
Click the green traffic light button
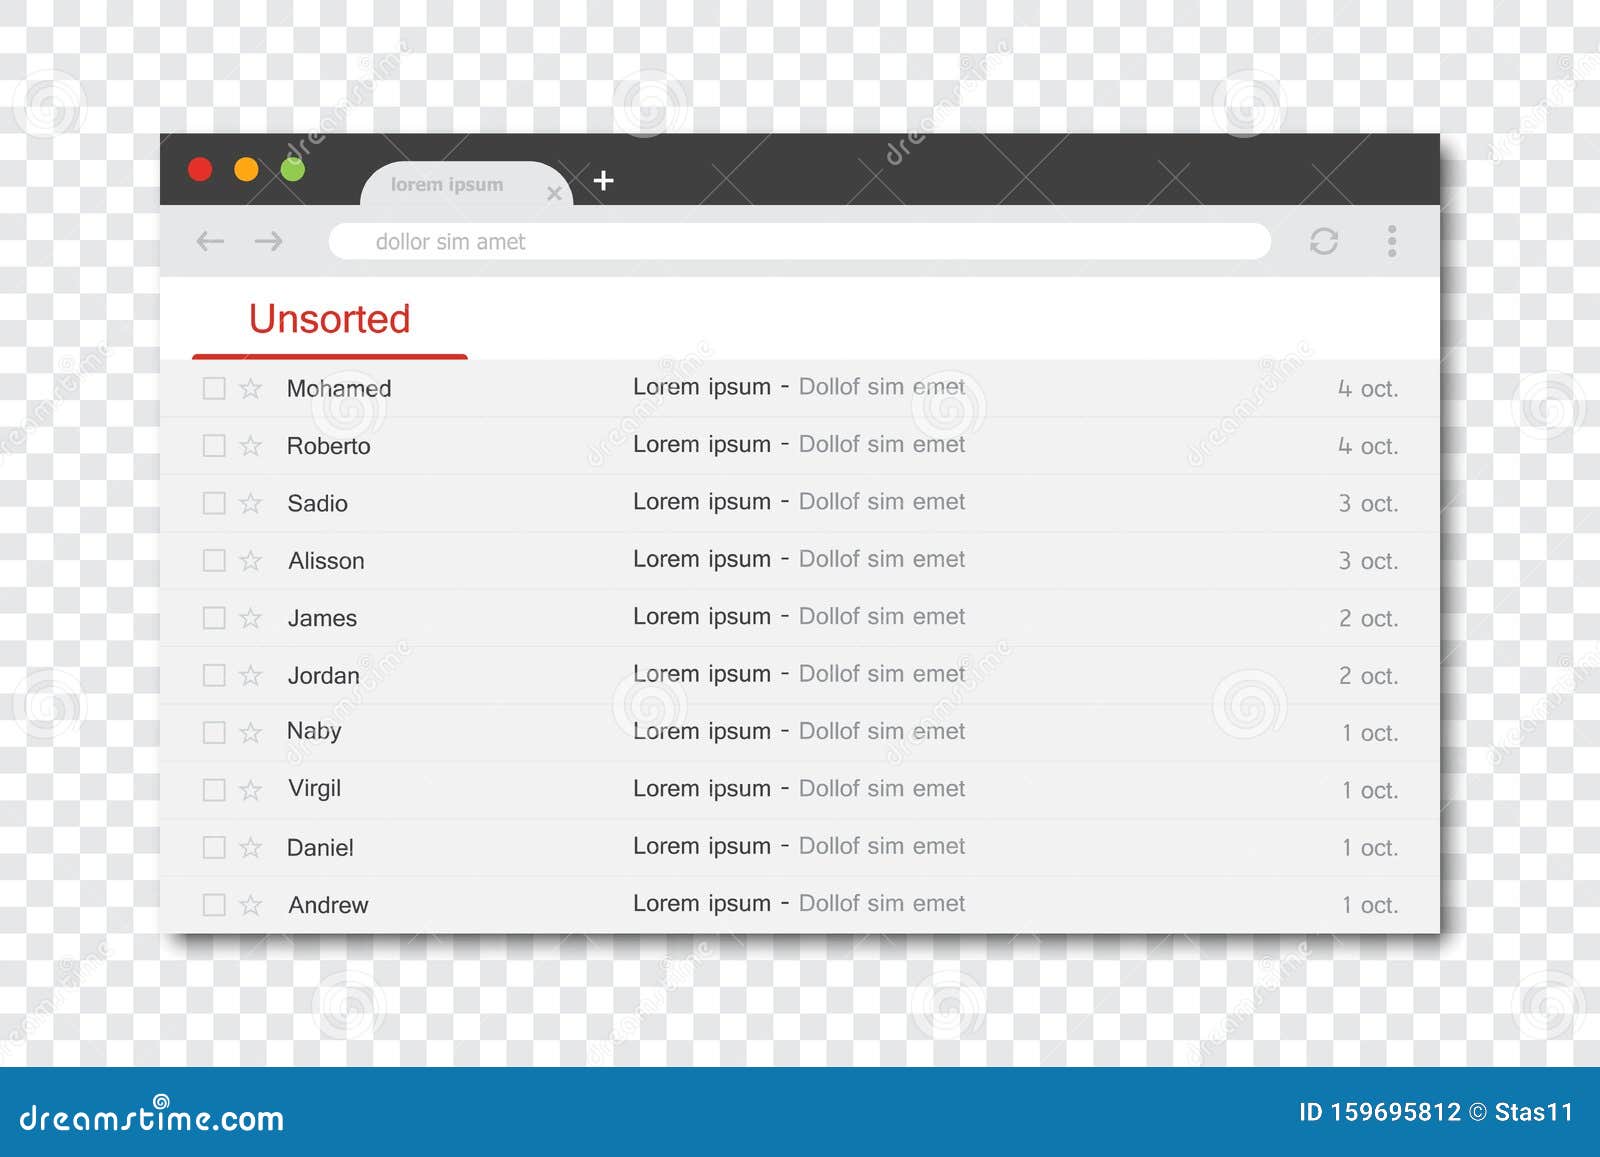point(292,170)
